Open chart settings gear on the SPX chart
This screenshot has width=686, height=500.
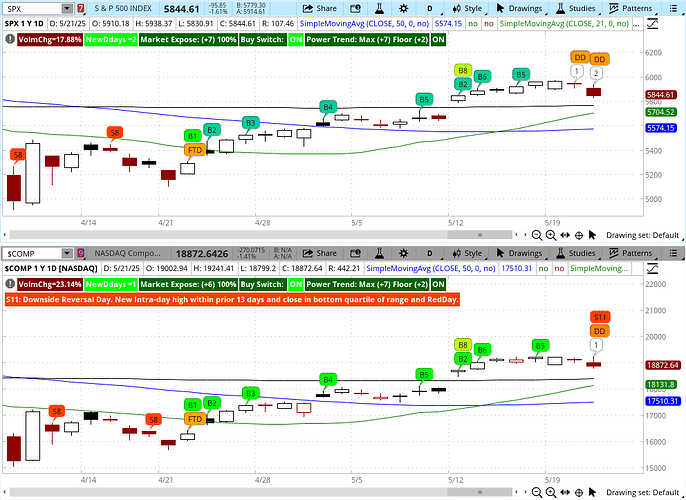(x=404, y=8)
